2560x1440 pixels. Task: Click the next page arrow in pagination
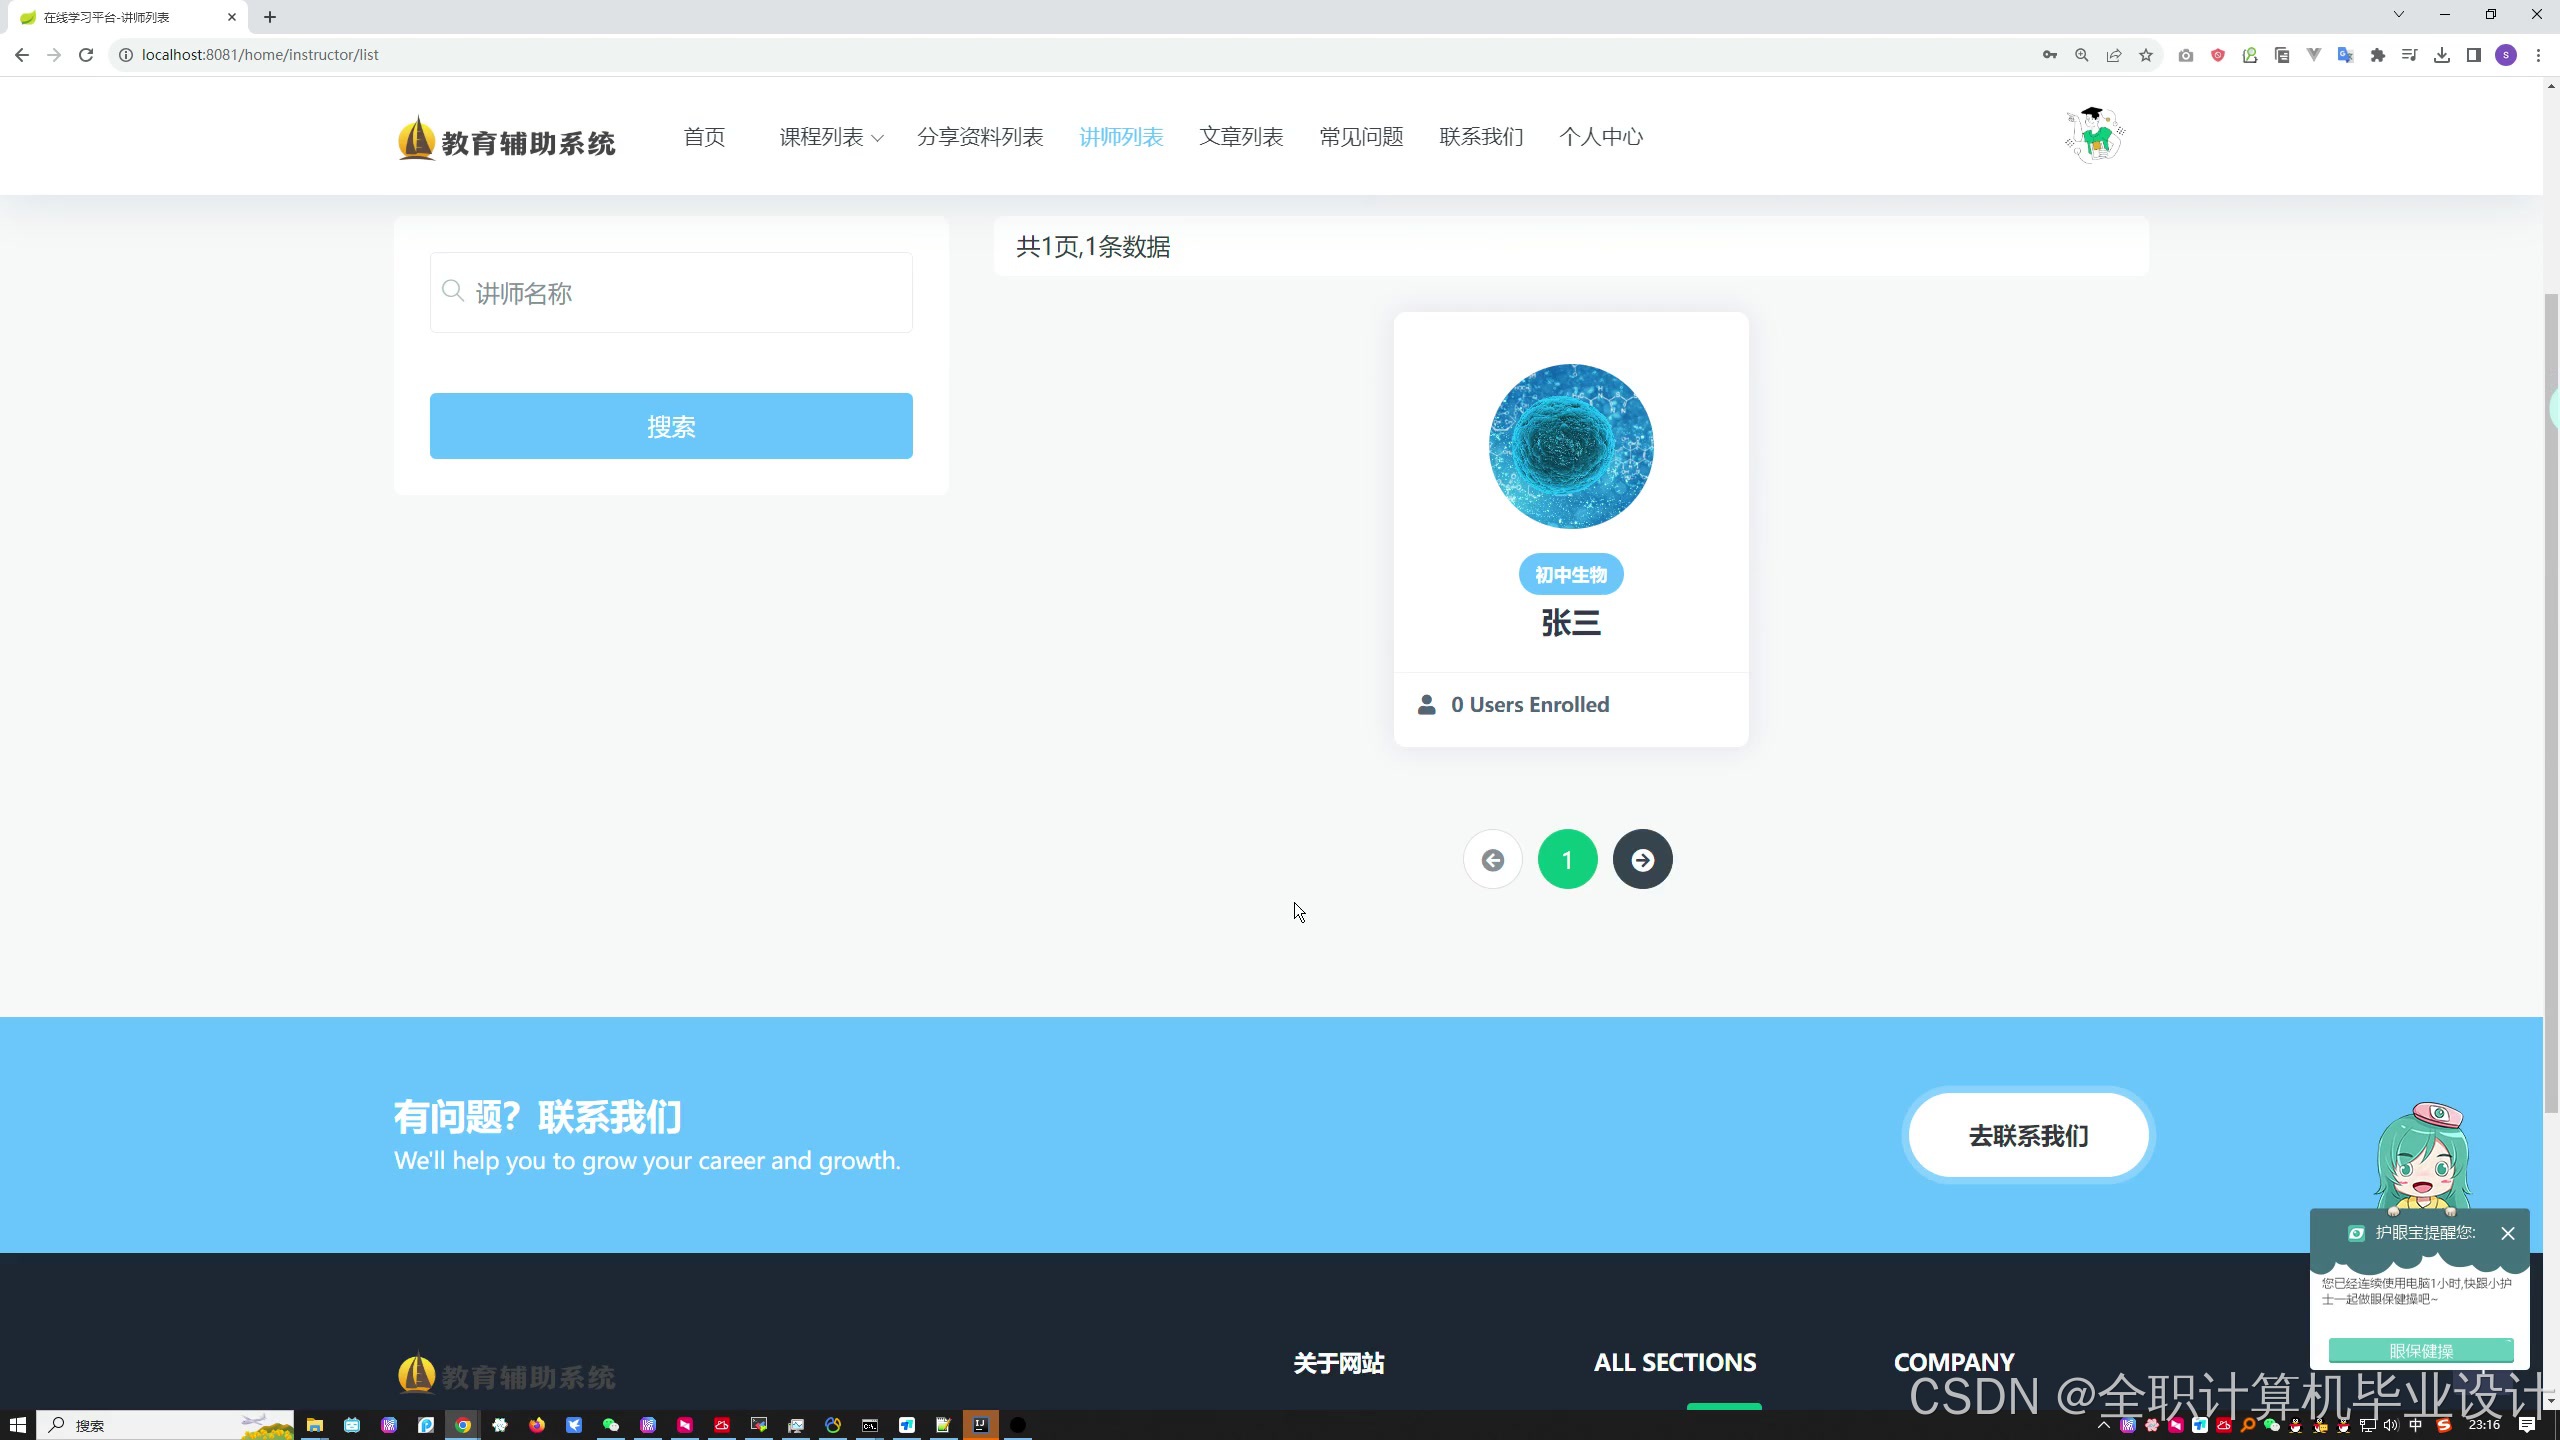coord(1642,860)
